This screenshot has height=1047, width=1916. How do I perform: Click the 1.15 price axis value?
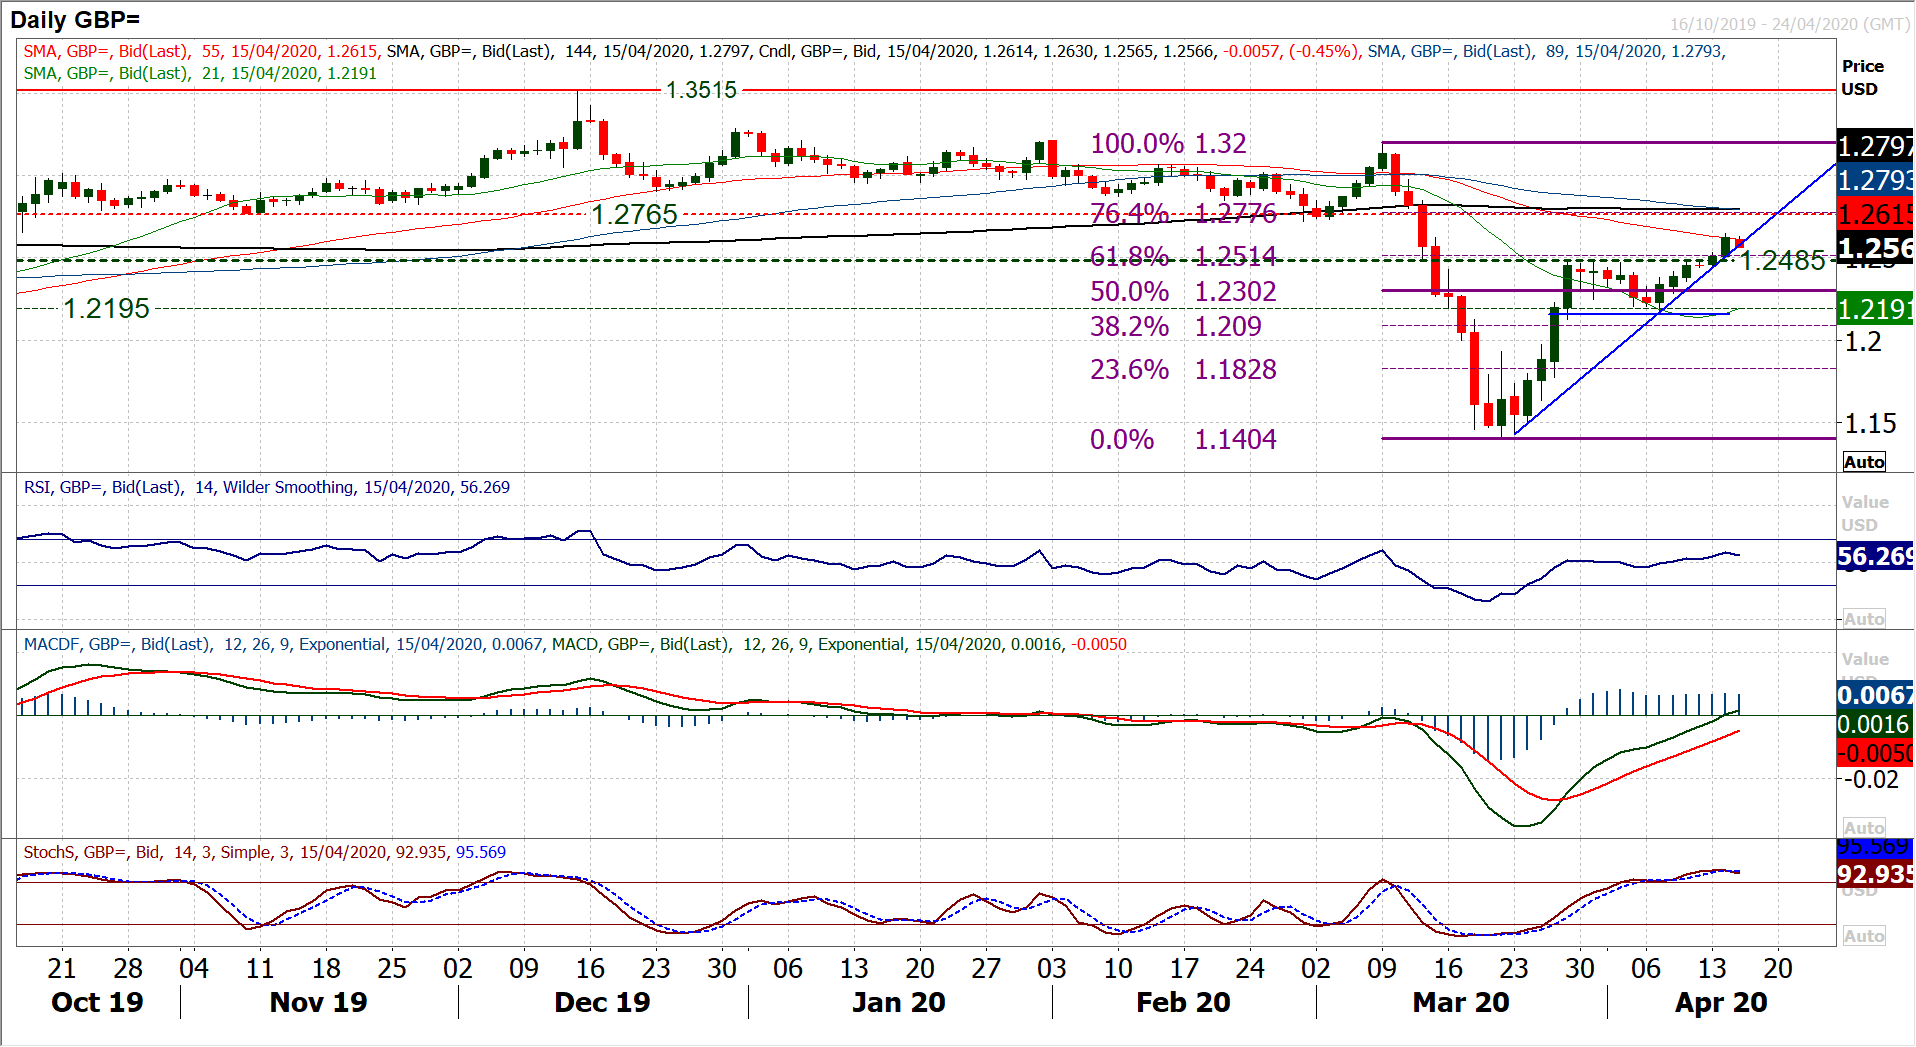pos(1869,423)
